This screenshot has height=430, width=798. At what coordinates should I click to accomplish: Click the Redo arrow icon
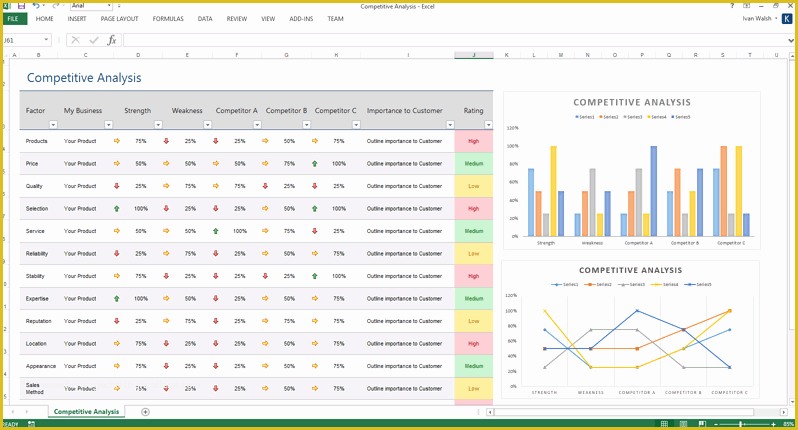[x=55, y=6]
